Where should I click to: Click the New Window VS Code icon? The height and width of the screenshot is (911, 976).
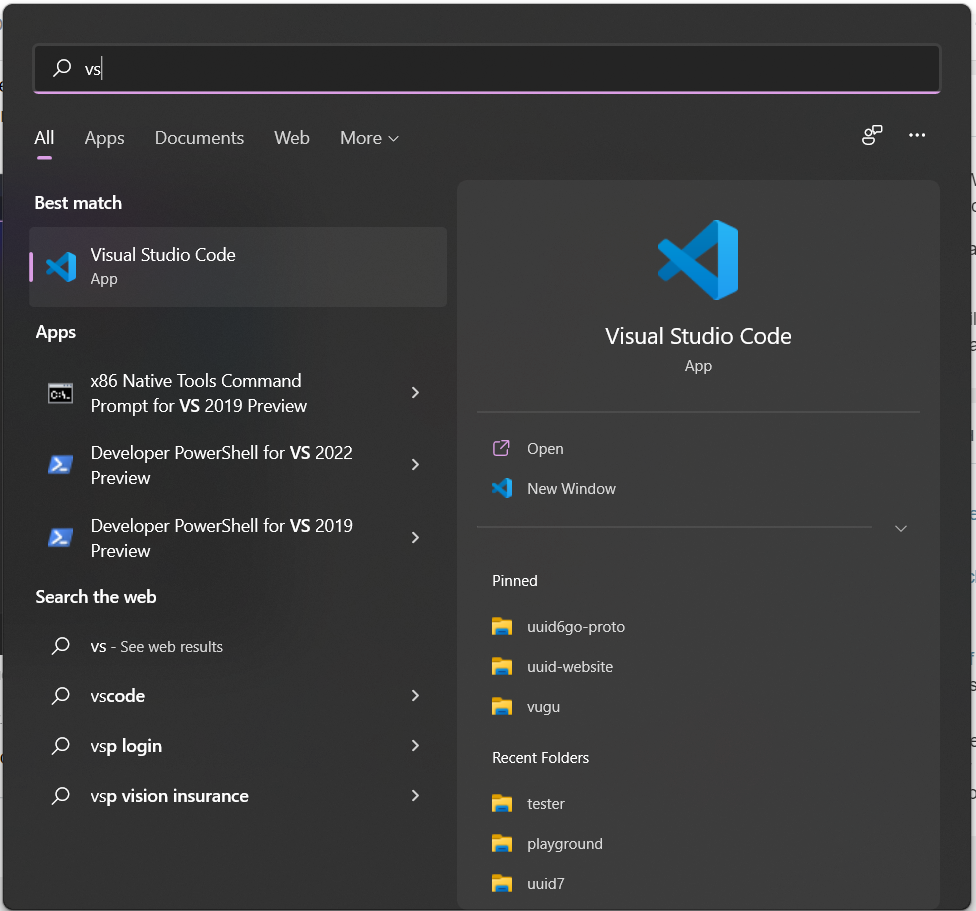tap(502, 489)
